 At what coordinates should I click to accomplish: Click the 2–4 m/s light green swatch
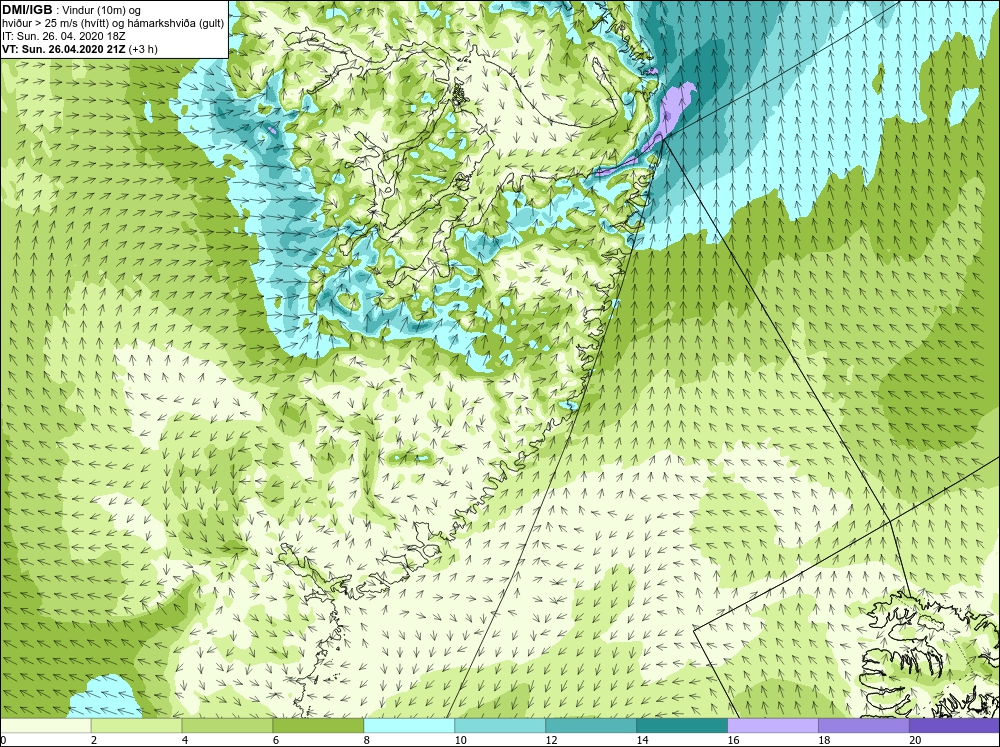pyautogui.click(x=136, y=726)
